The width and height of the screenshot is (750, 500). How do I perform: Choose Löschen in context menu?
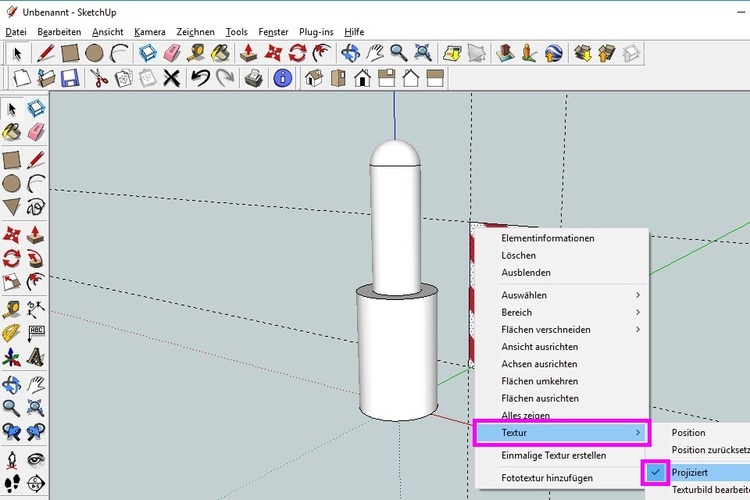click(518, 256)
